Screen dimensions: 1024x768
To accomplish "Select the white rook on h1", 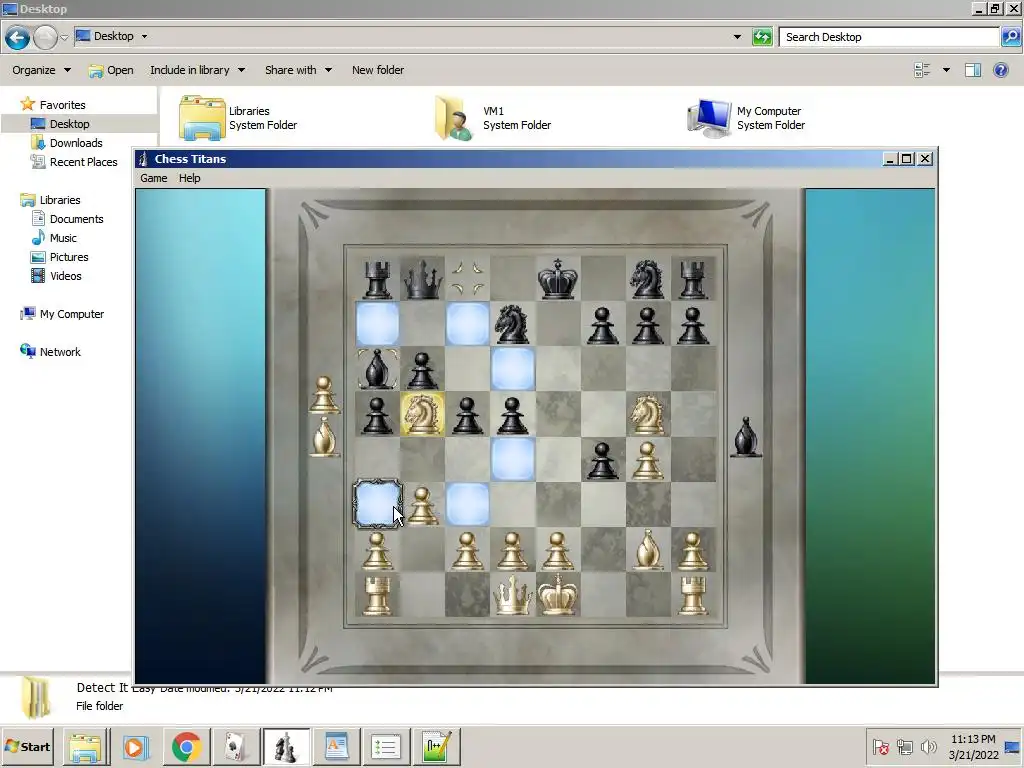I will tap(693, 595).
